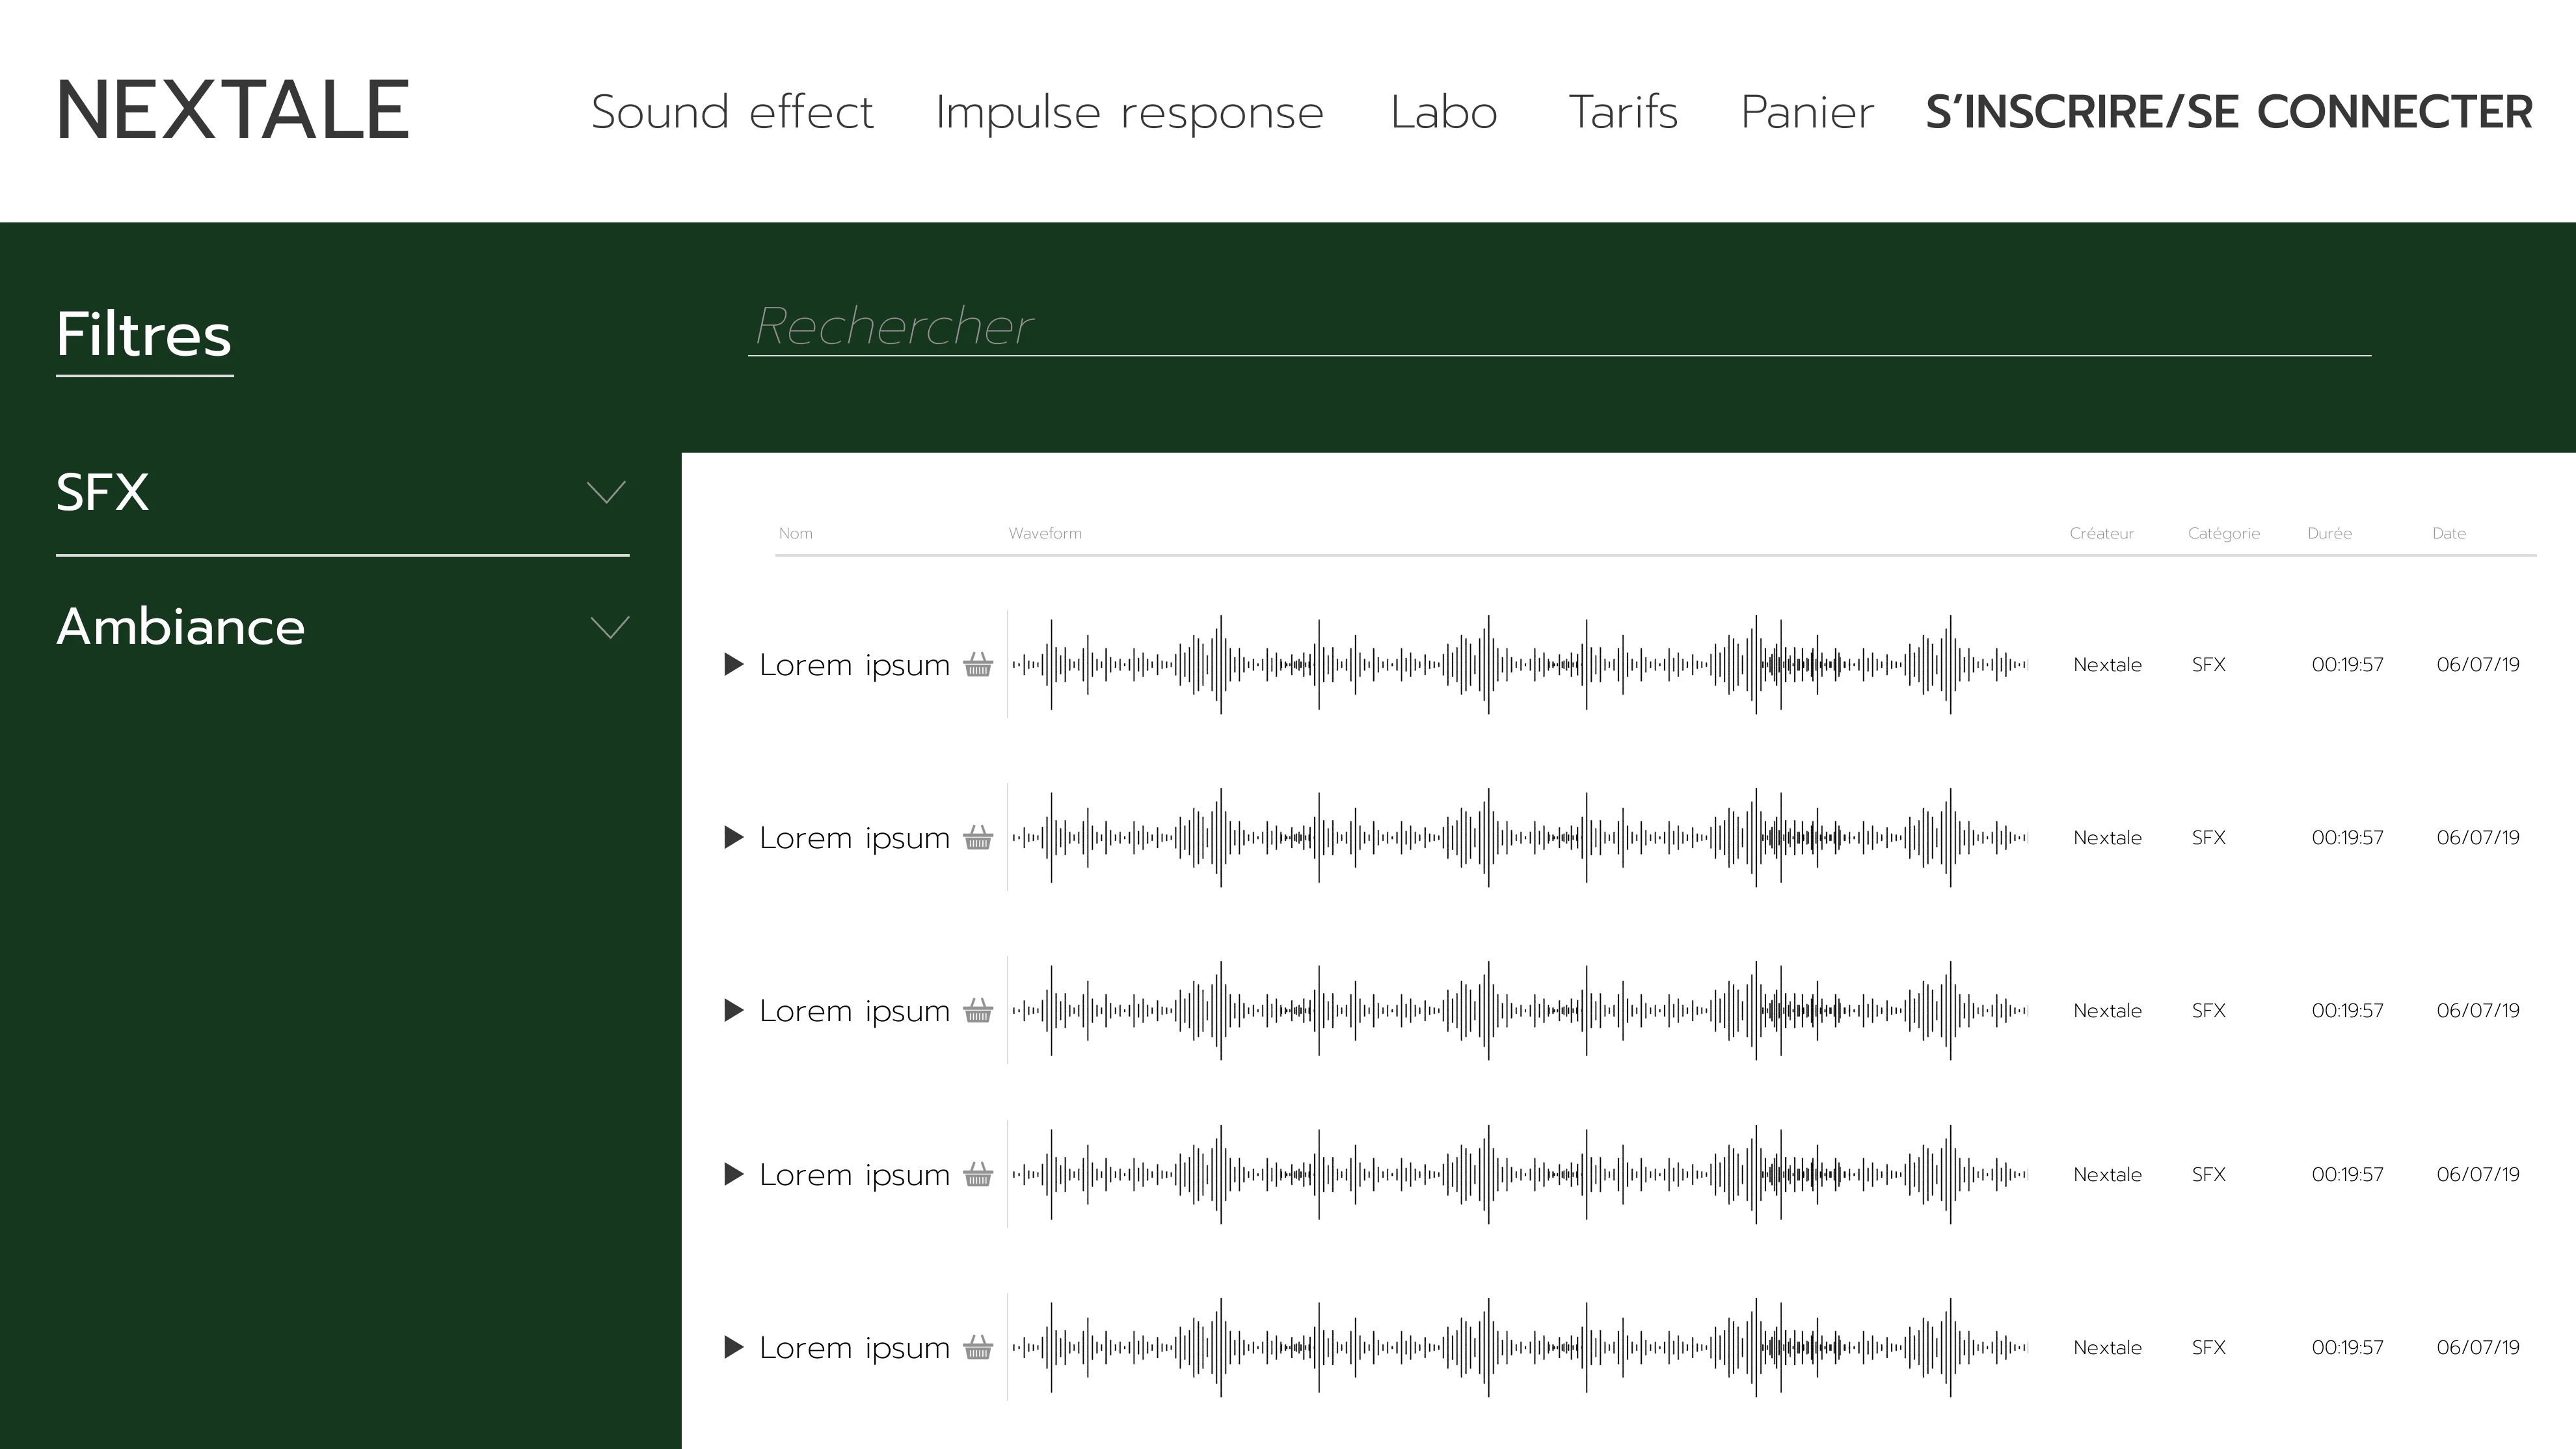Seek within the fourth row waveform
Viewport: 2576px width, 1449px height.
pyautogui.click(x=1519, y=1174)
